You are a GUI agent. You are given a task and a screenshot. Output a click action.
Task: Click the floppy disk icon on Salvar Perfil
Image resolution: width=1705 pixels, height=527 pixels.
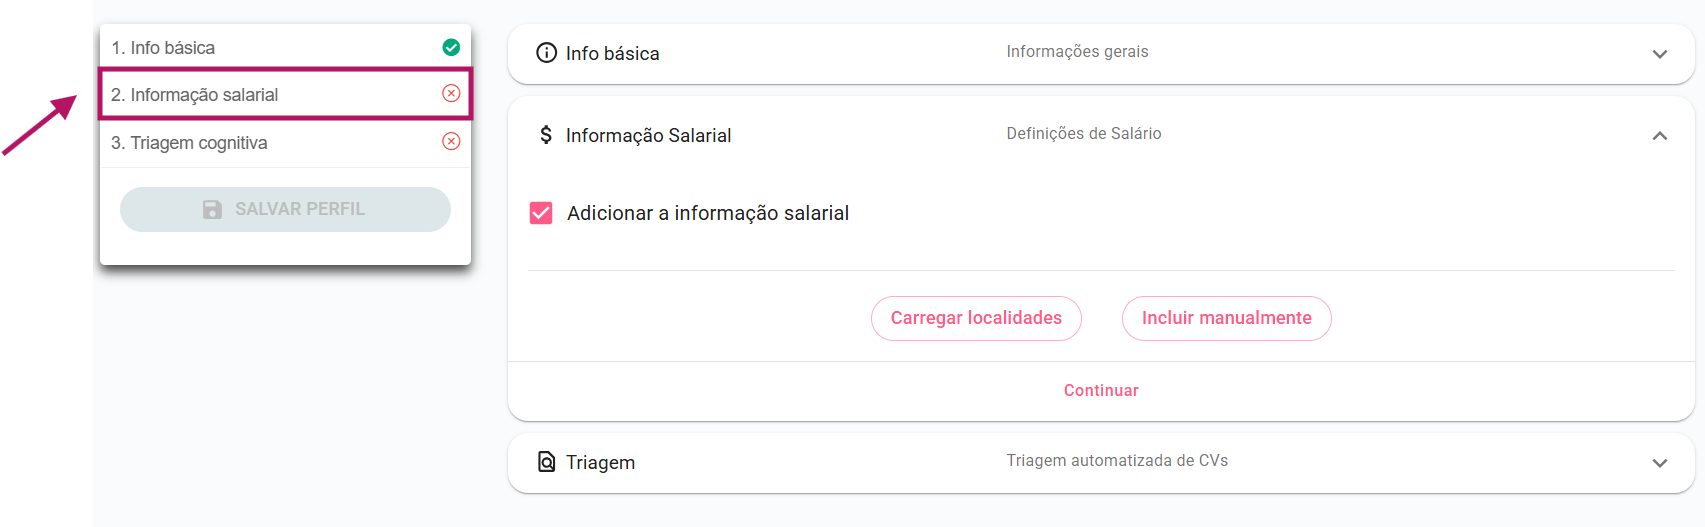click(212, 209)
